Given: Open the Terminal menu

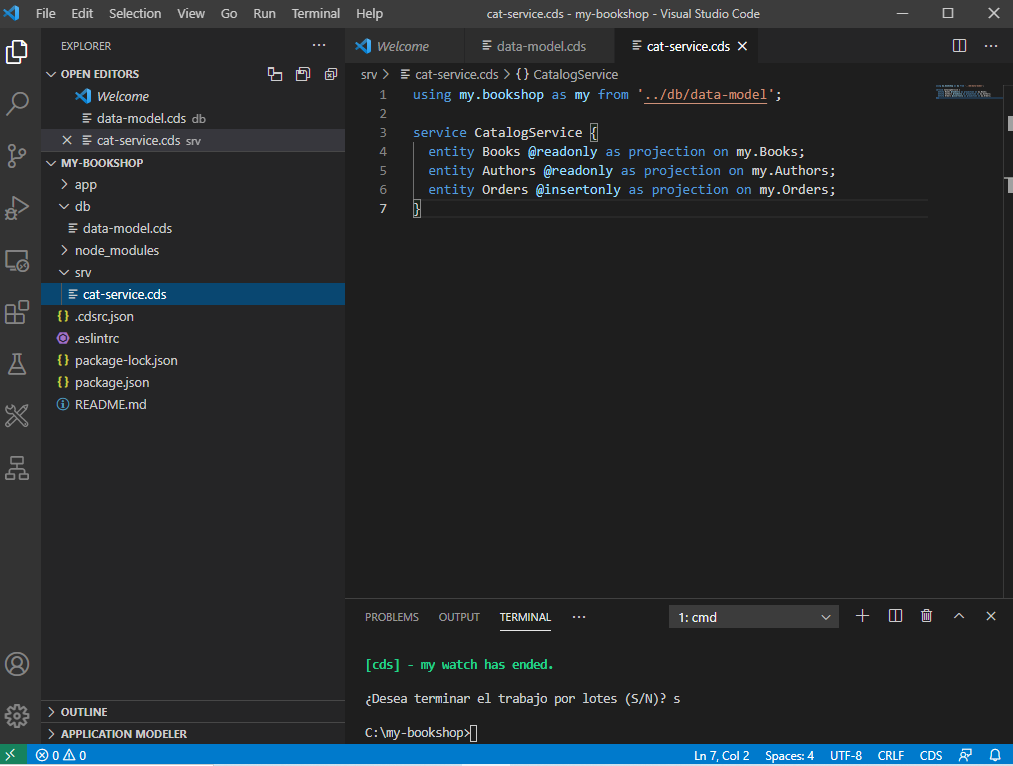Looking at the screenshot, I should click(x=316, y=14).
